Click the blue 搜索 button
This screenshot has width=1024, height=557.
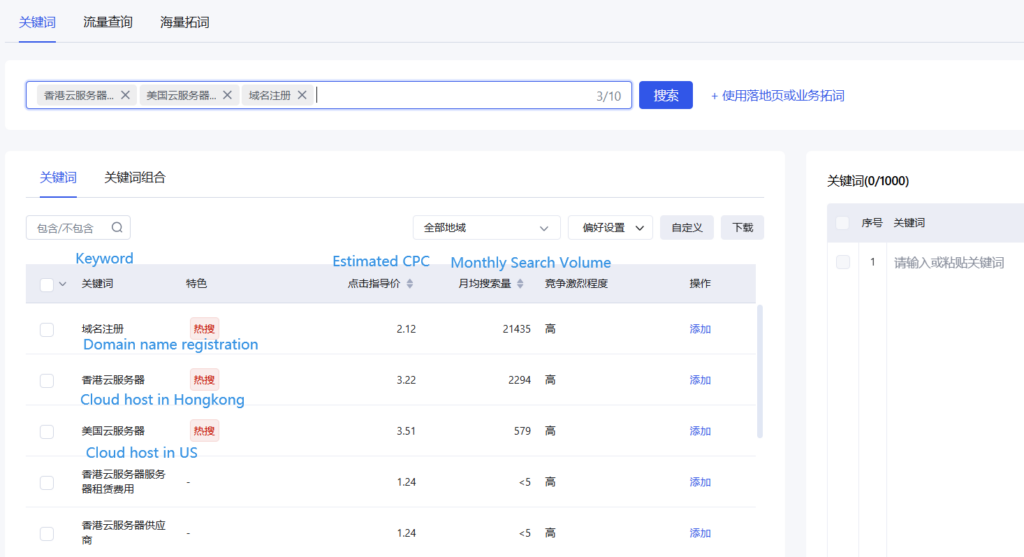point(665,95)
